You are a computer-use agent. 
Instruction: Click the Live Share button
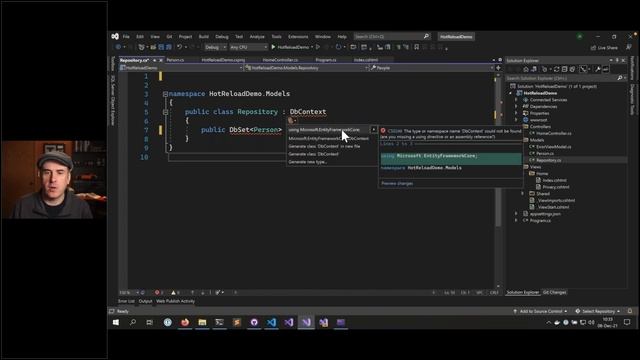click(x=604, y=48)
